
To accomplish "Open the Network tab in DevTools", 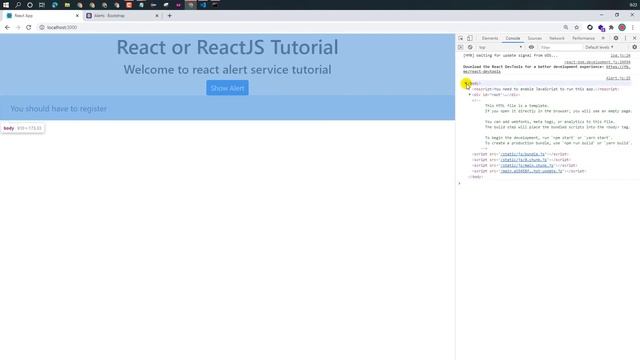I will pos(557,38).
